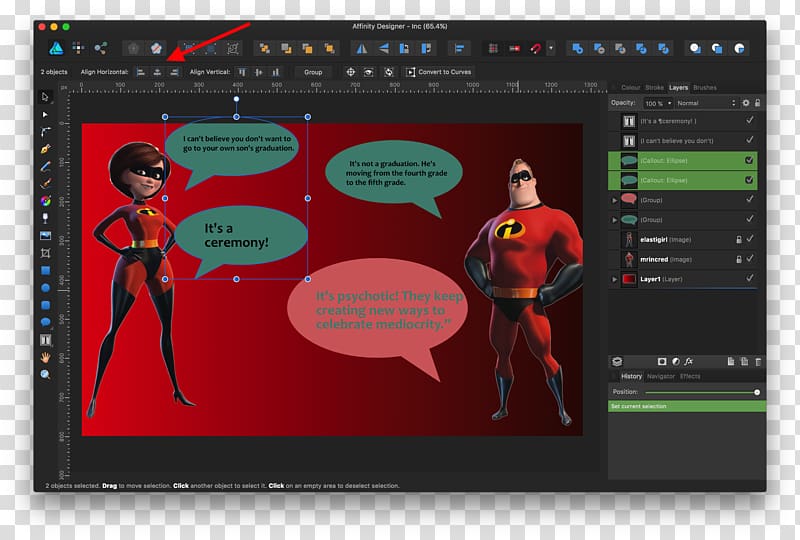This screenshot has width=800, height=540.
Task: Click Layer Effects fx icon
Action: [688, 361]
